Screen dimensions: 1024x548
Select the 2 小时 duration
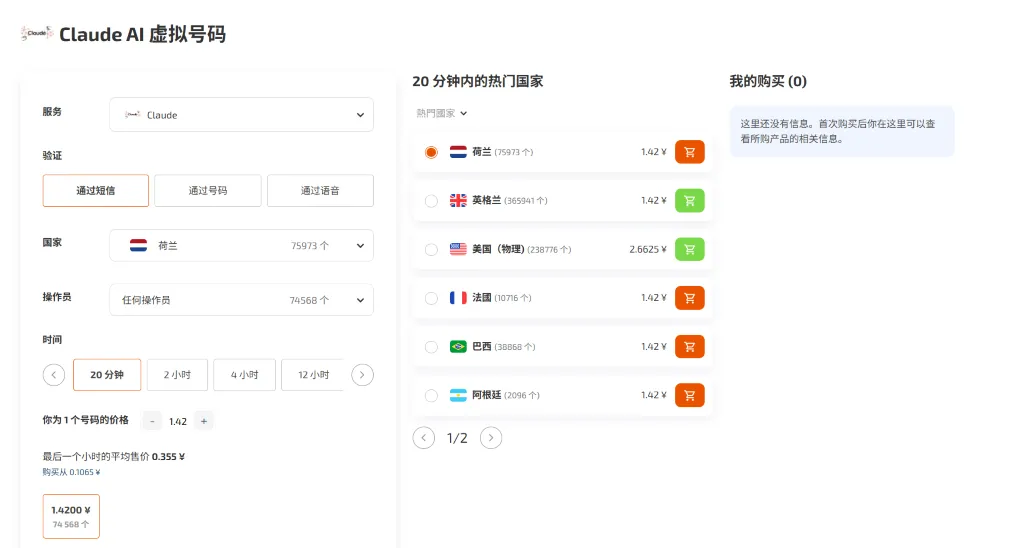178,375
